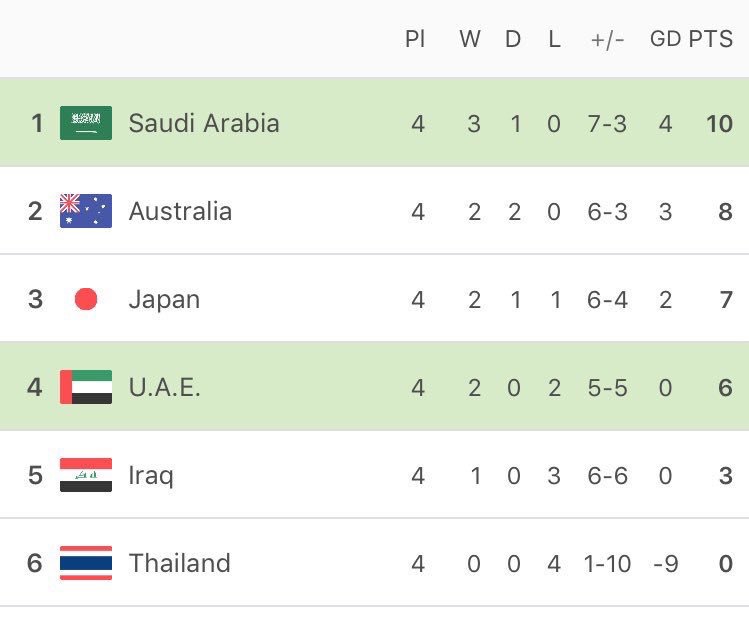The width and height of the screenshot is (749, 640).
Task: Select Thailand's 1-10 goals record
Action: click(607, 564)
